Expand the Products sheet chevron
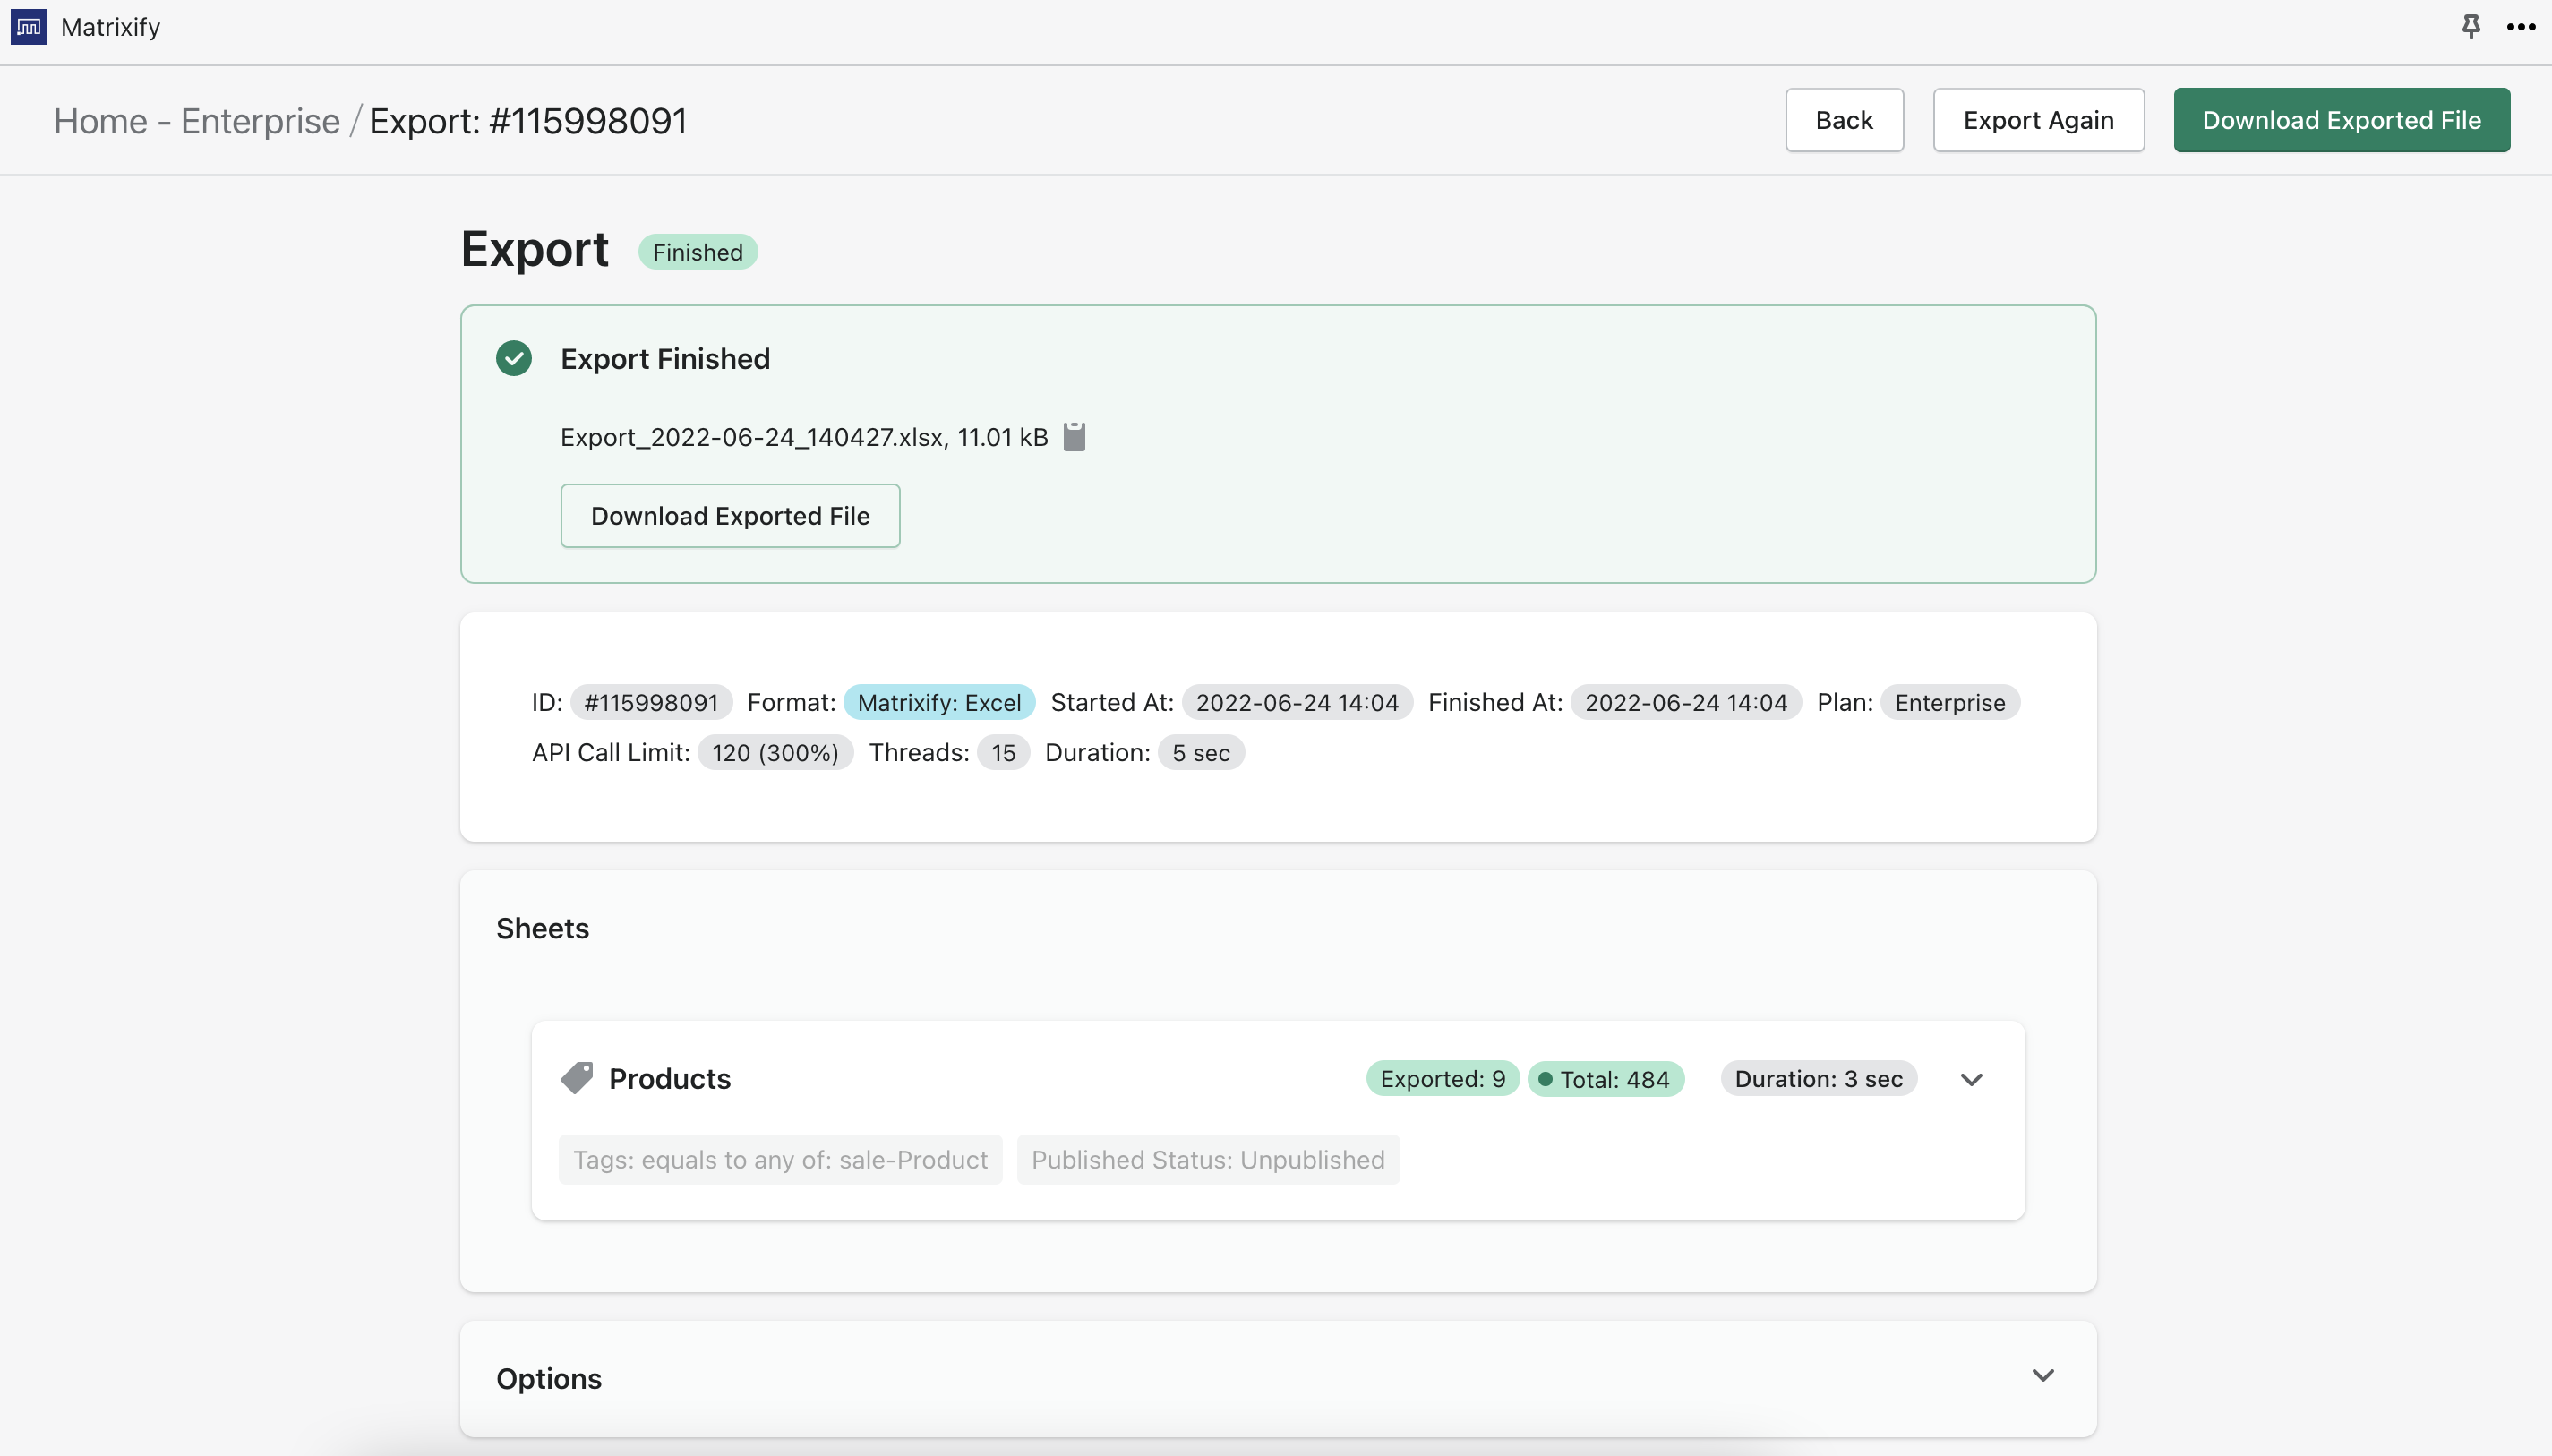Screen dimensions: 2552x1456 (x=1971, y=1079)
